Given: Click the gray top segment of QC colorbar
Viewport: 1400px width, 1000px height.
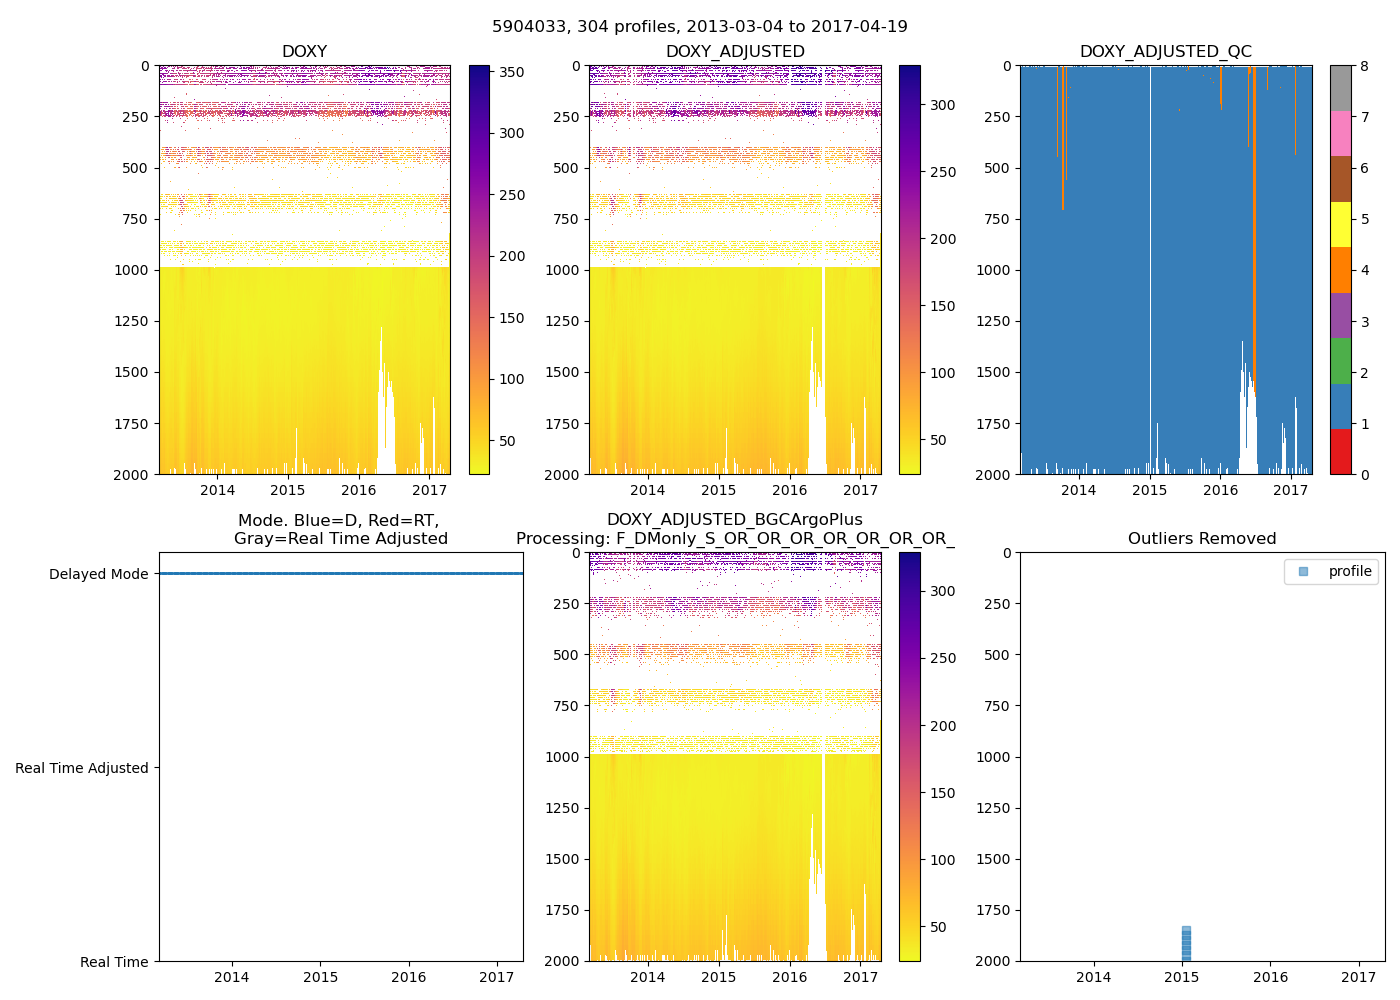Looking at the screenshot, I should tap(1340, 88).
